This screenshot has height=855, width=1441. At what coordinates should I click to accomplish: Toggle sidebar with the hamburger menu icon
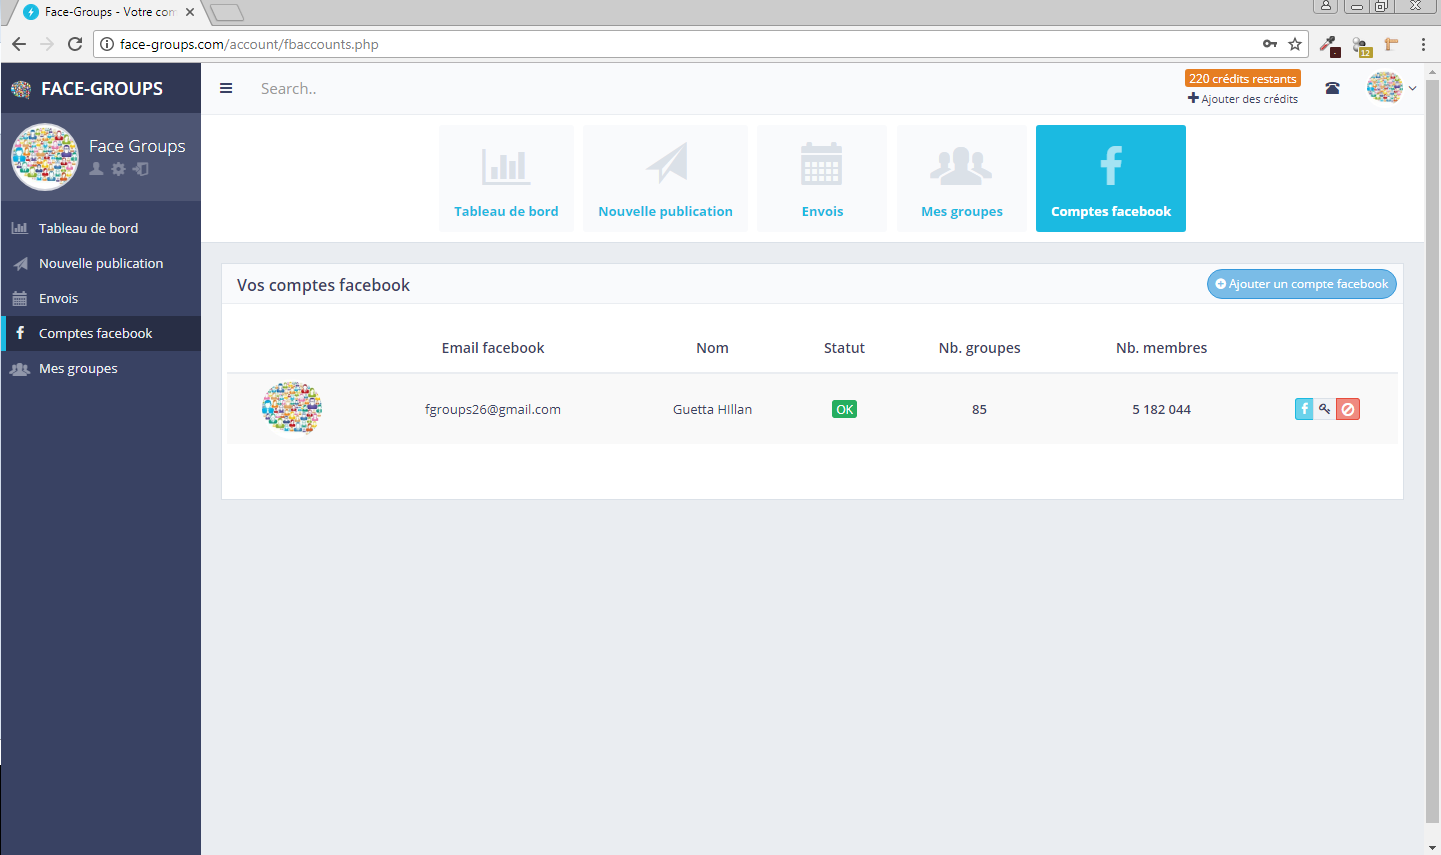point(226,88)
